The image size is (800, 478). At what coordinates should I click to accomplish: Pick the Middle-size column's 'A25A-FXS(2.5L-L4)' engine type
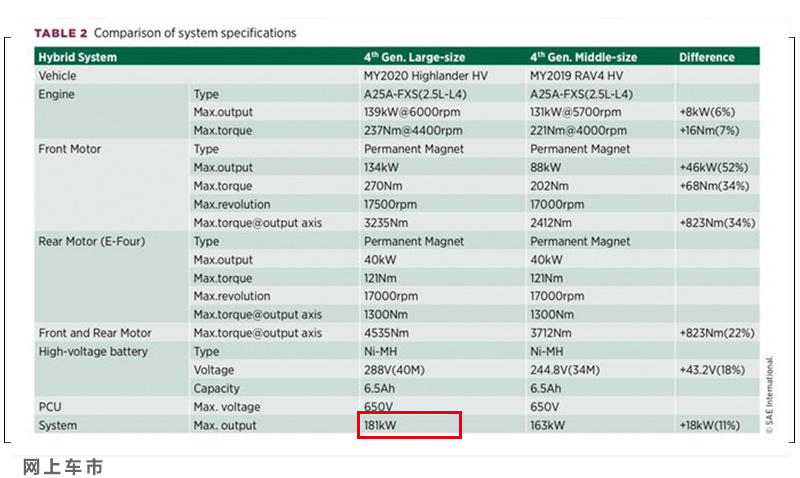coord(581,94)
